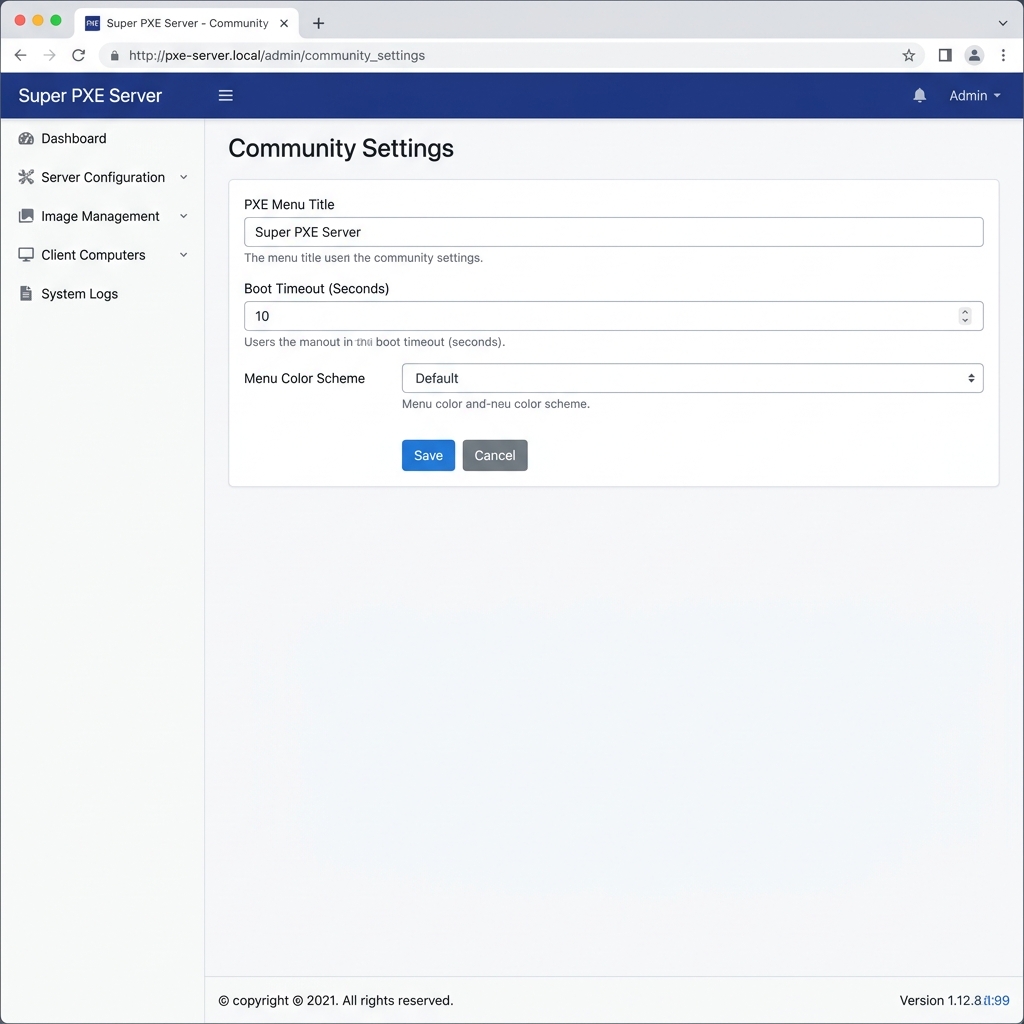
Task: Open Image Management menu item
Action: click(102, 216)
